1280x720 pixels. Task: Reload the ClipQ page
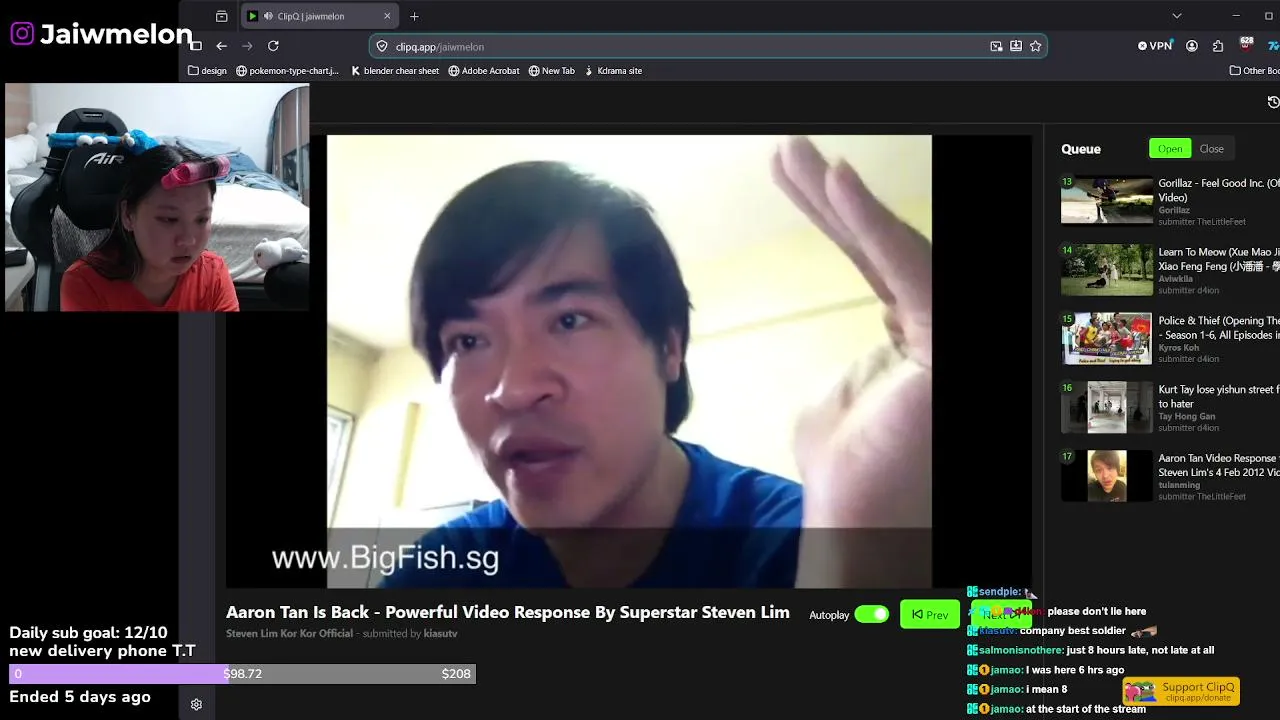pos(273,46)
